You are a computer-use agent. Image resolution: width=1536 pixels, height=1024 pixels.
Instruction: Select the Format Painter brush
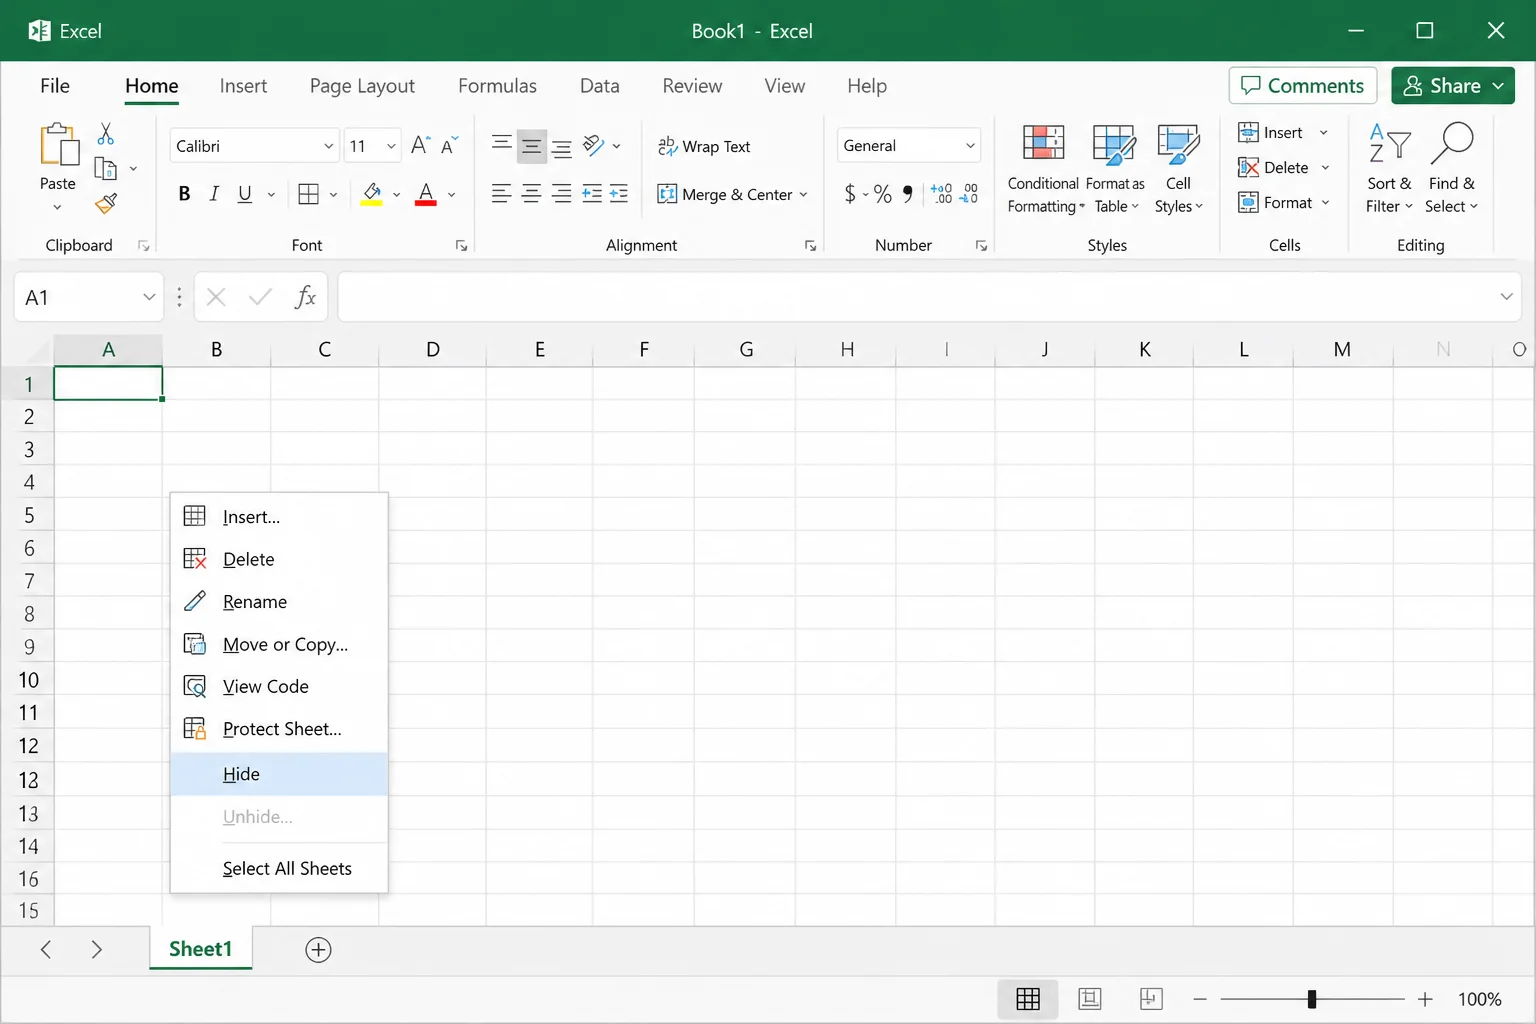point(106,204)
